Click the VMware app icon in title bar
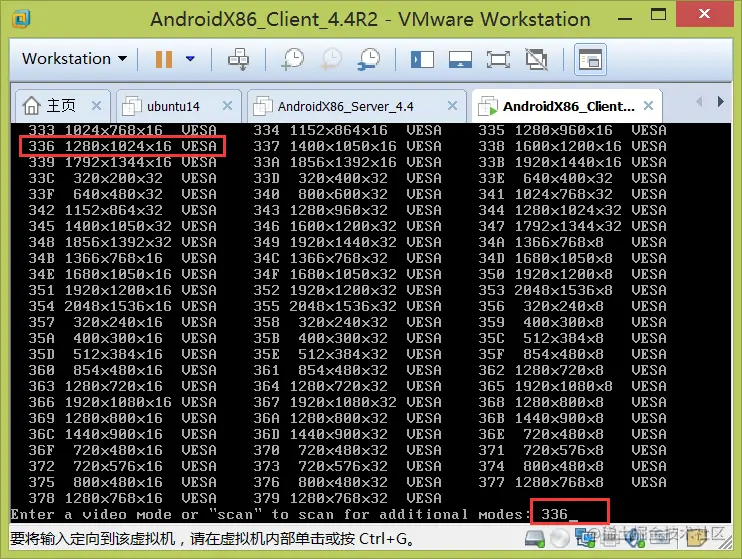Viewport: 742px width, 559px height. 21,18
